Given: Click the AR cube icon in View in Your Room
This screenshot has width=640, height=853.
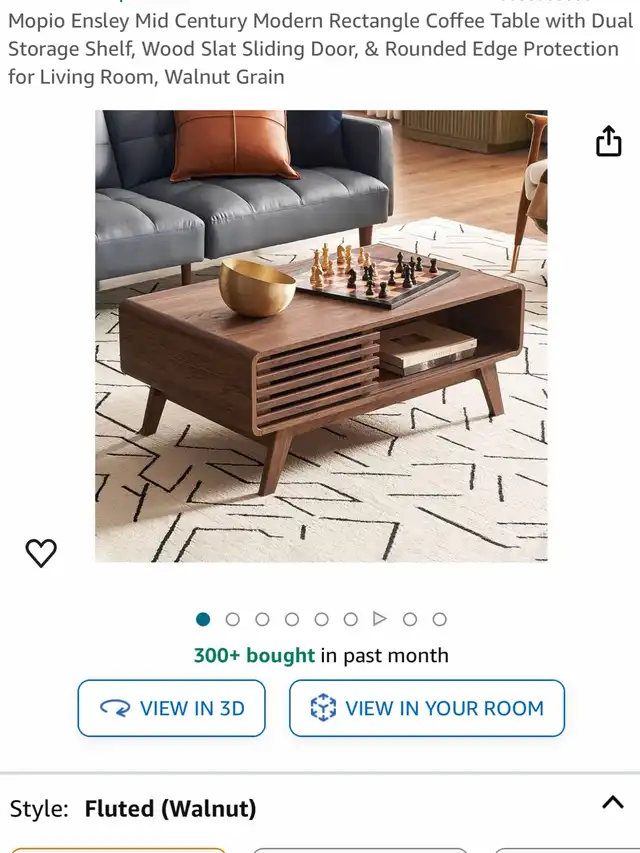Looking at the screenshot, I should pyautogui.click(x=323, y=708).
